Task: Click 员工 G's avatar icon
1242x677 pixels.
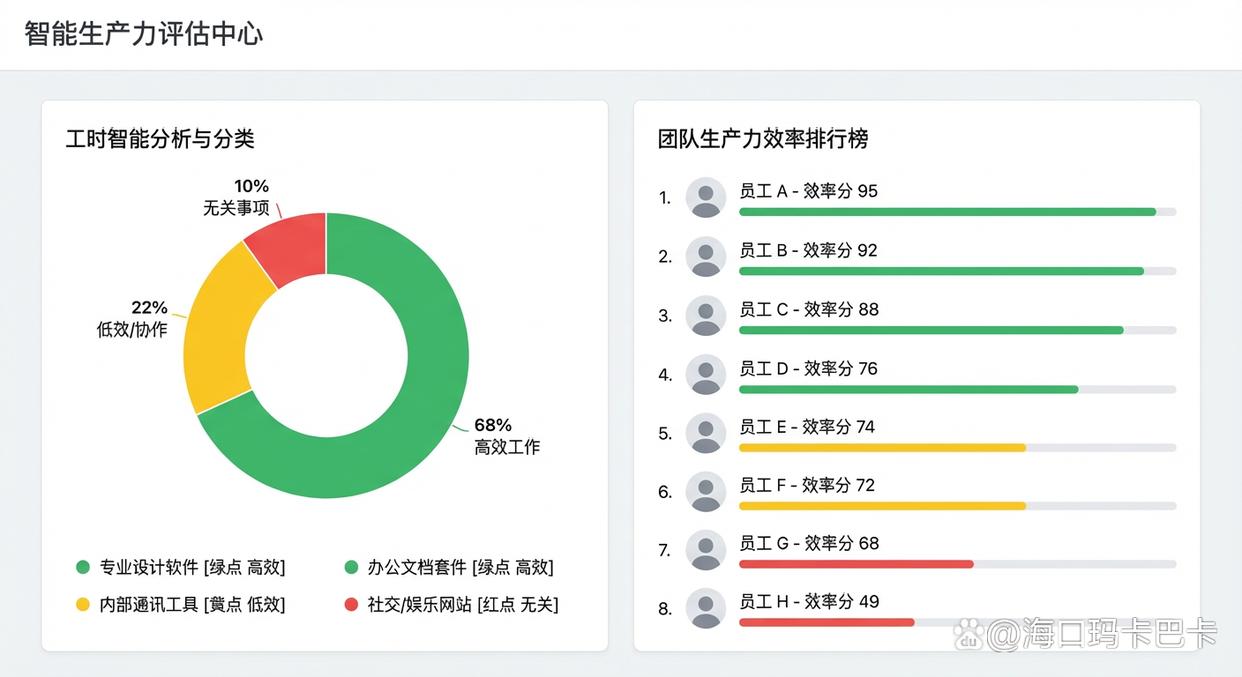Action: click(706, 550)
